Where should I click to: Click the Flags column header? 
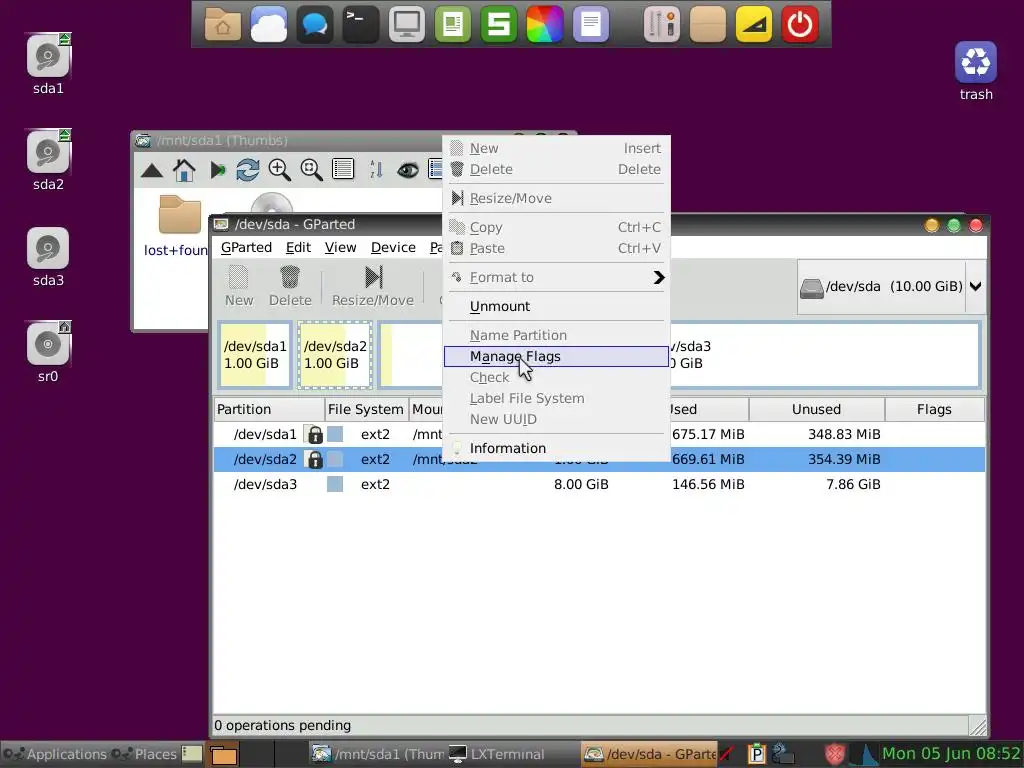click(x=935, y=409)
